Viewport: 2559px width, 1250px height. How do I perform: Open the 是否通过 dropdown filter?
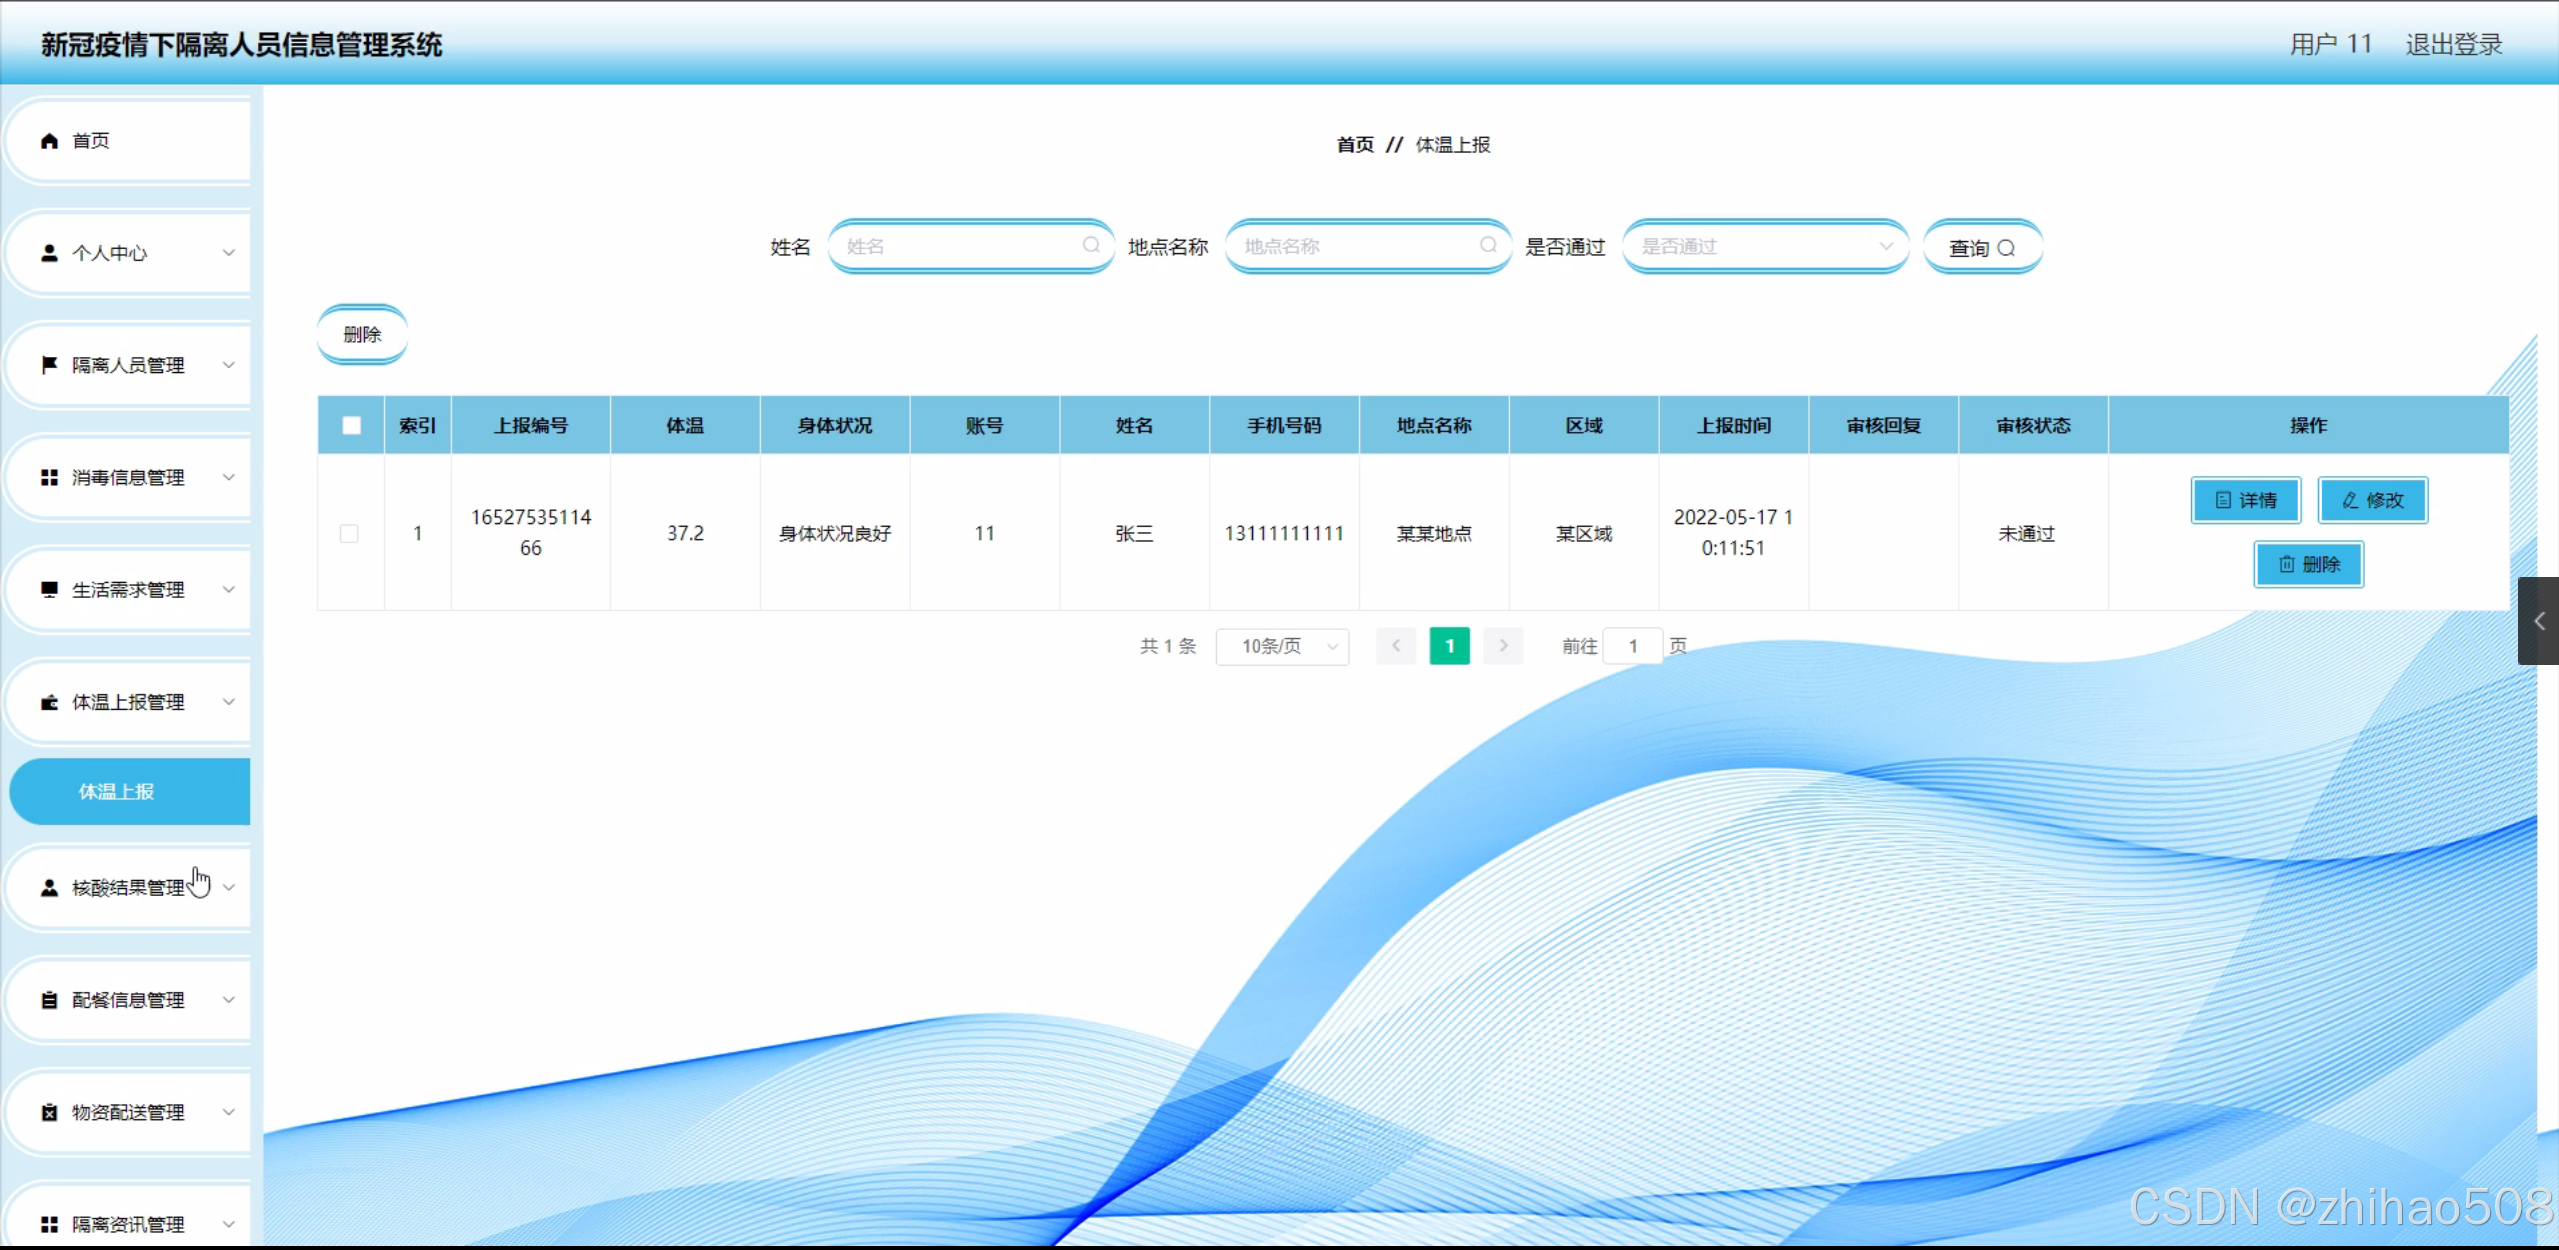[1765, 246]
